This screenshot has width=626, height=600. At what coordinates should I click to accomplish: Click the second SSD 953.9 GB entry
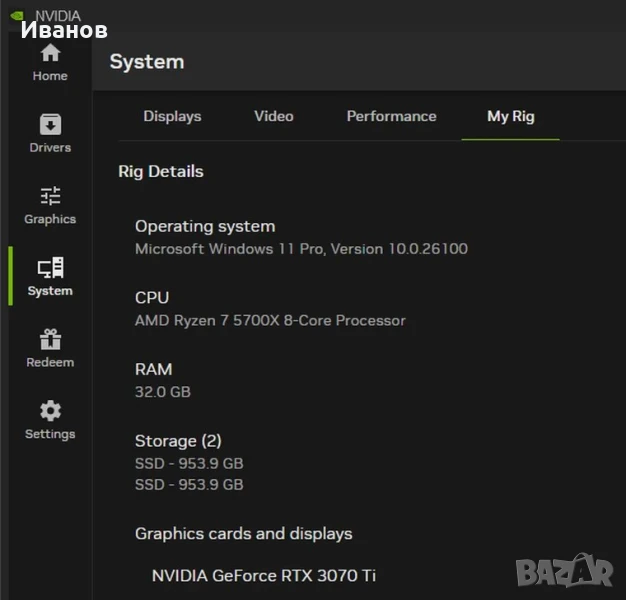click(x=189, y=485)
